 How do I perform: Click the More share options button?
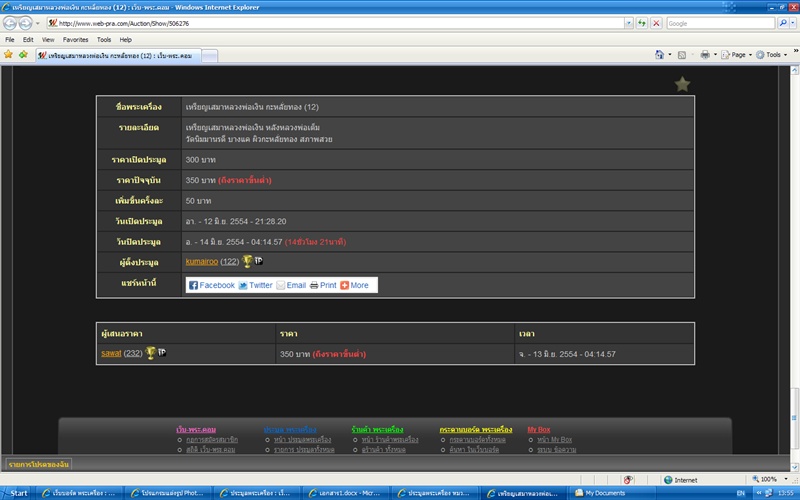354,285
